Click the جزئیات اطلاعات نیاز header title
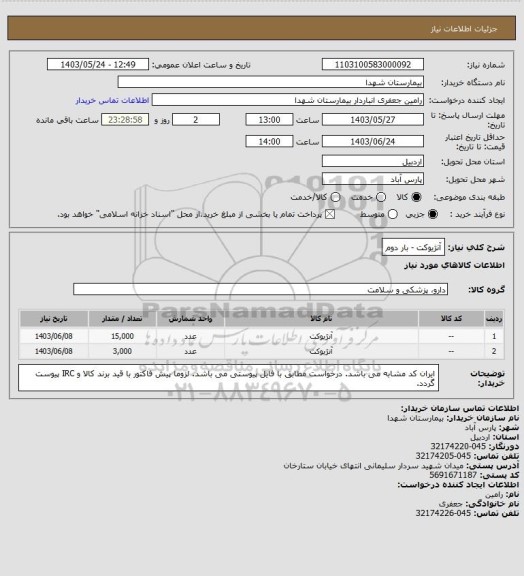 click(464, 29)
